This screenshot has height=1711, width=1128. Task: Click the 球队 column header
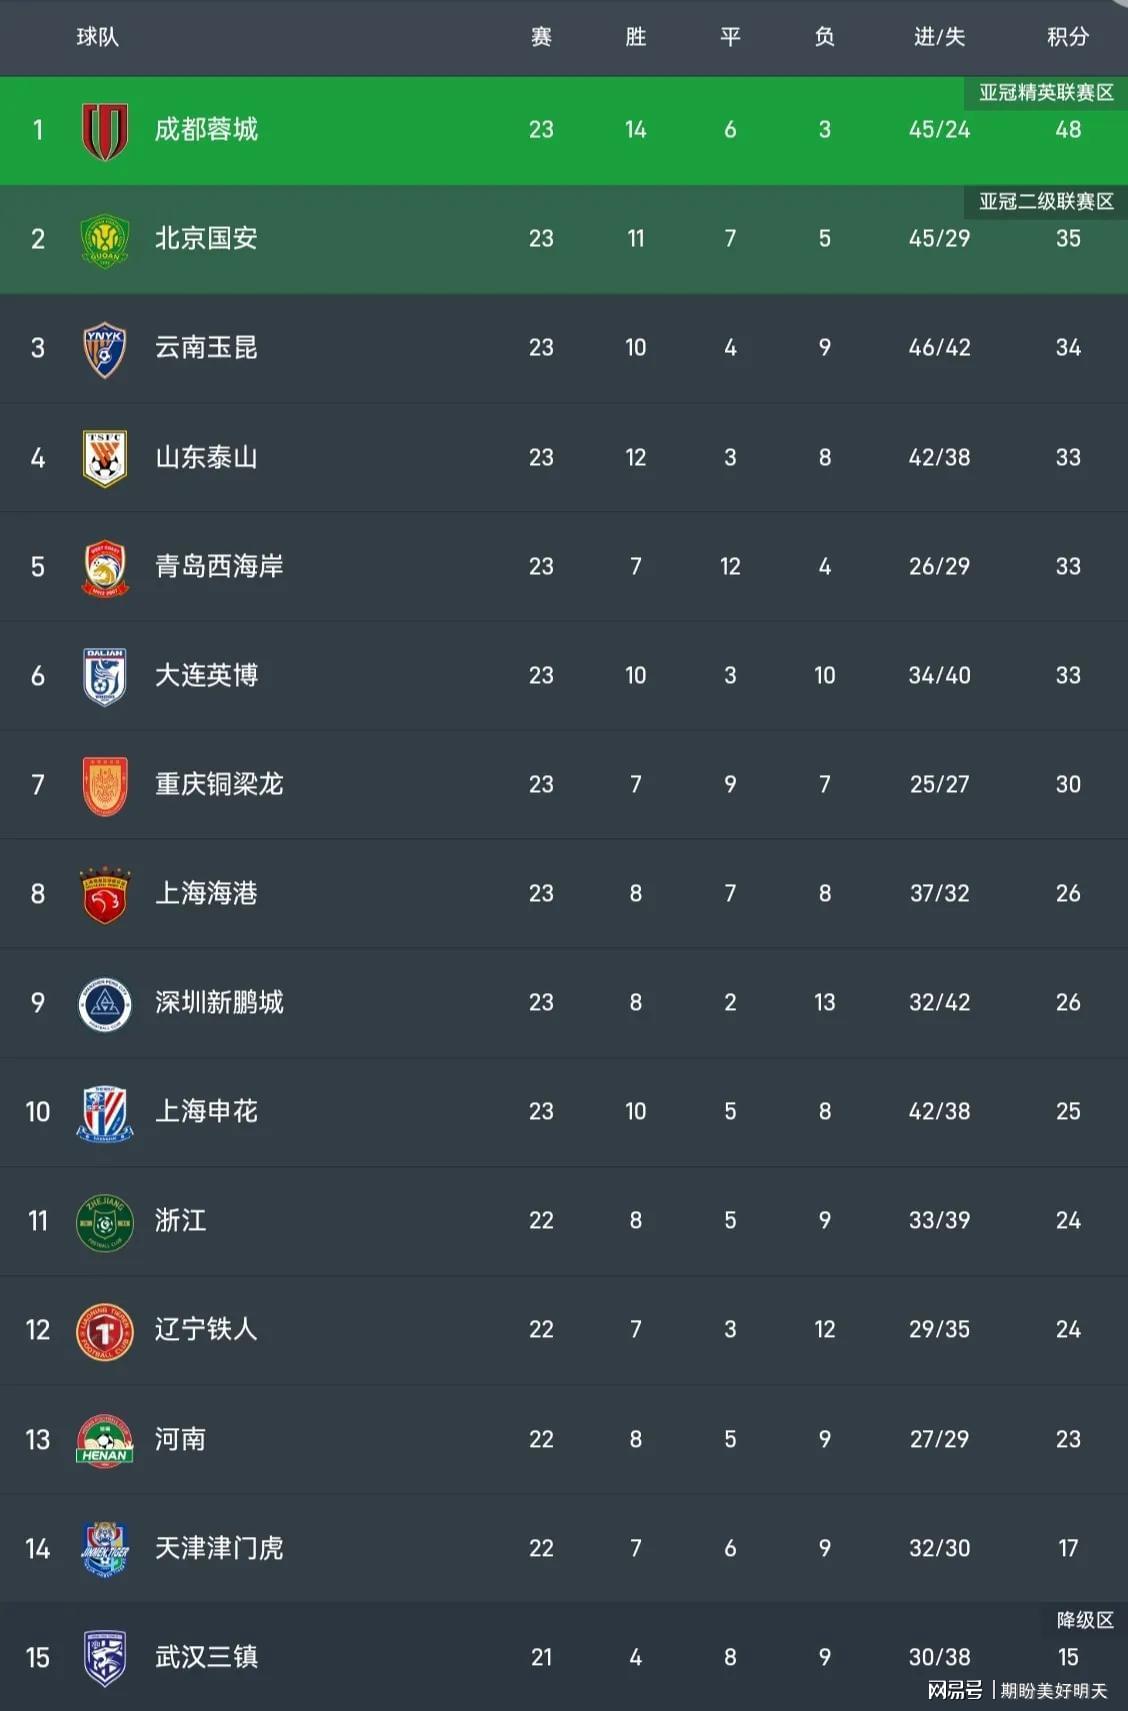tap(97, 37)
